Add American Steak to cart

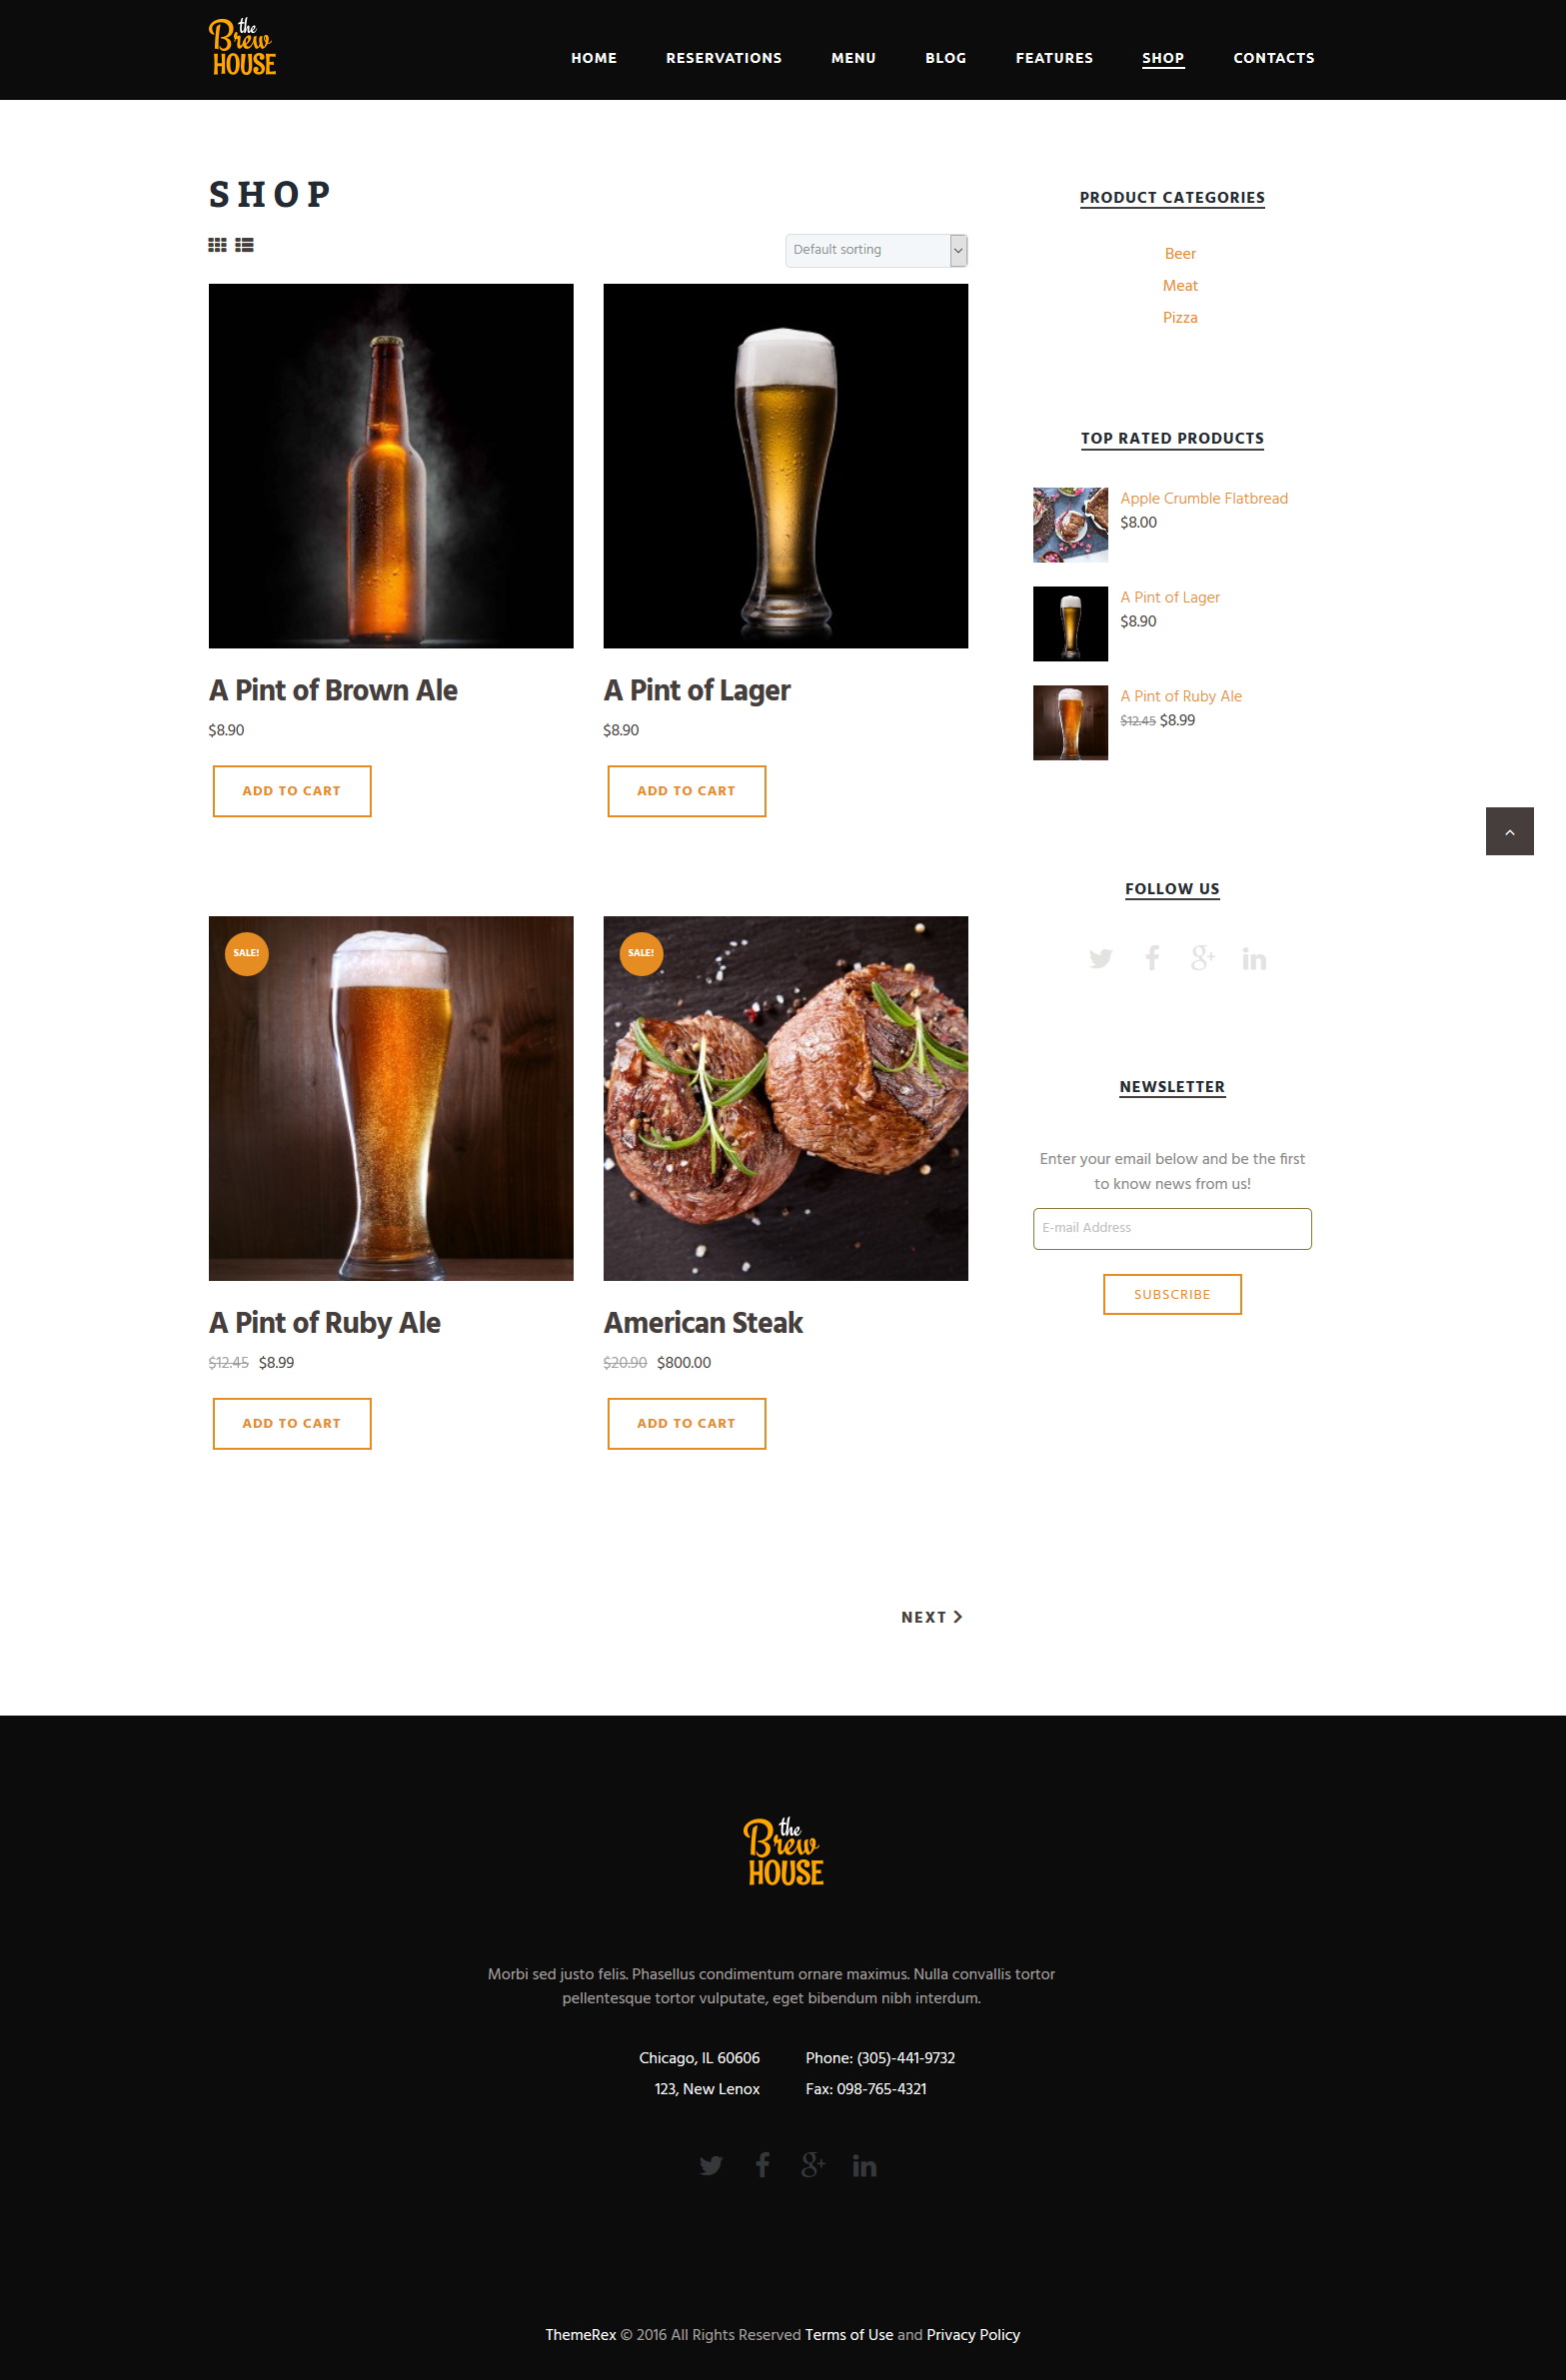pyautogui.click(x=686, y=1423)
